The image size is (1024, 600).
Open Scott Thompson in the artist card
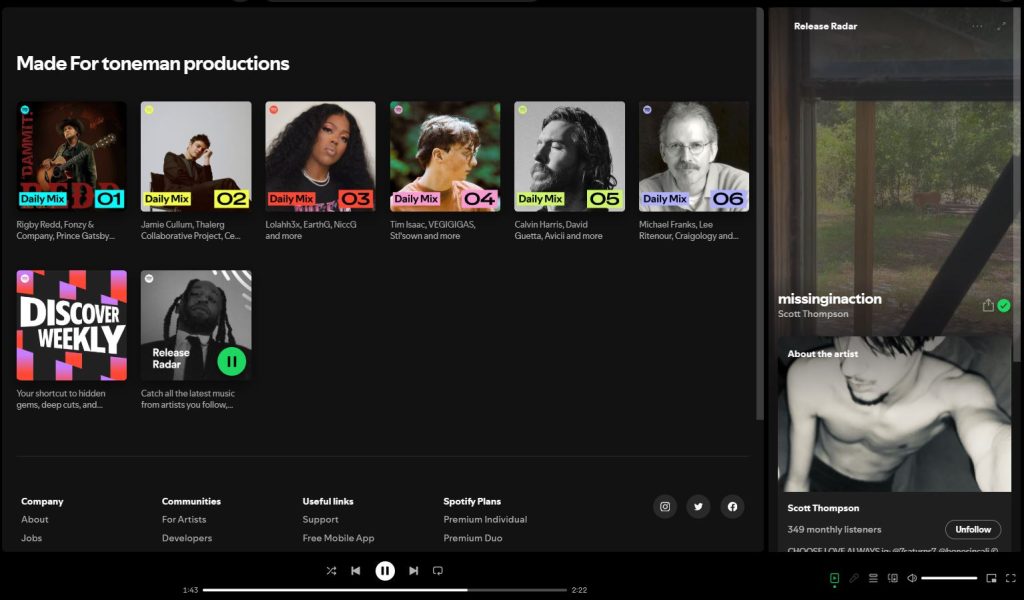tap(823, 508)
